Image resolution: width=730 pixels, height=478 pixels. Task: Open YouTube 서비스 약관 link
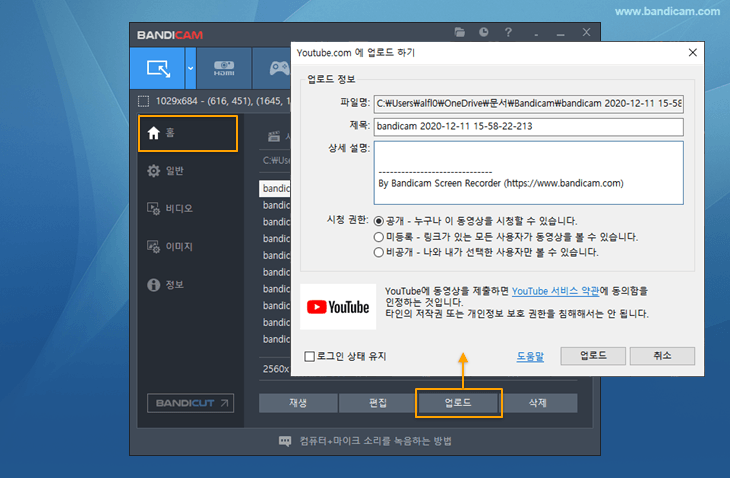(555, 291)
